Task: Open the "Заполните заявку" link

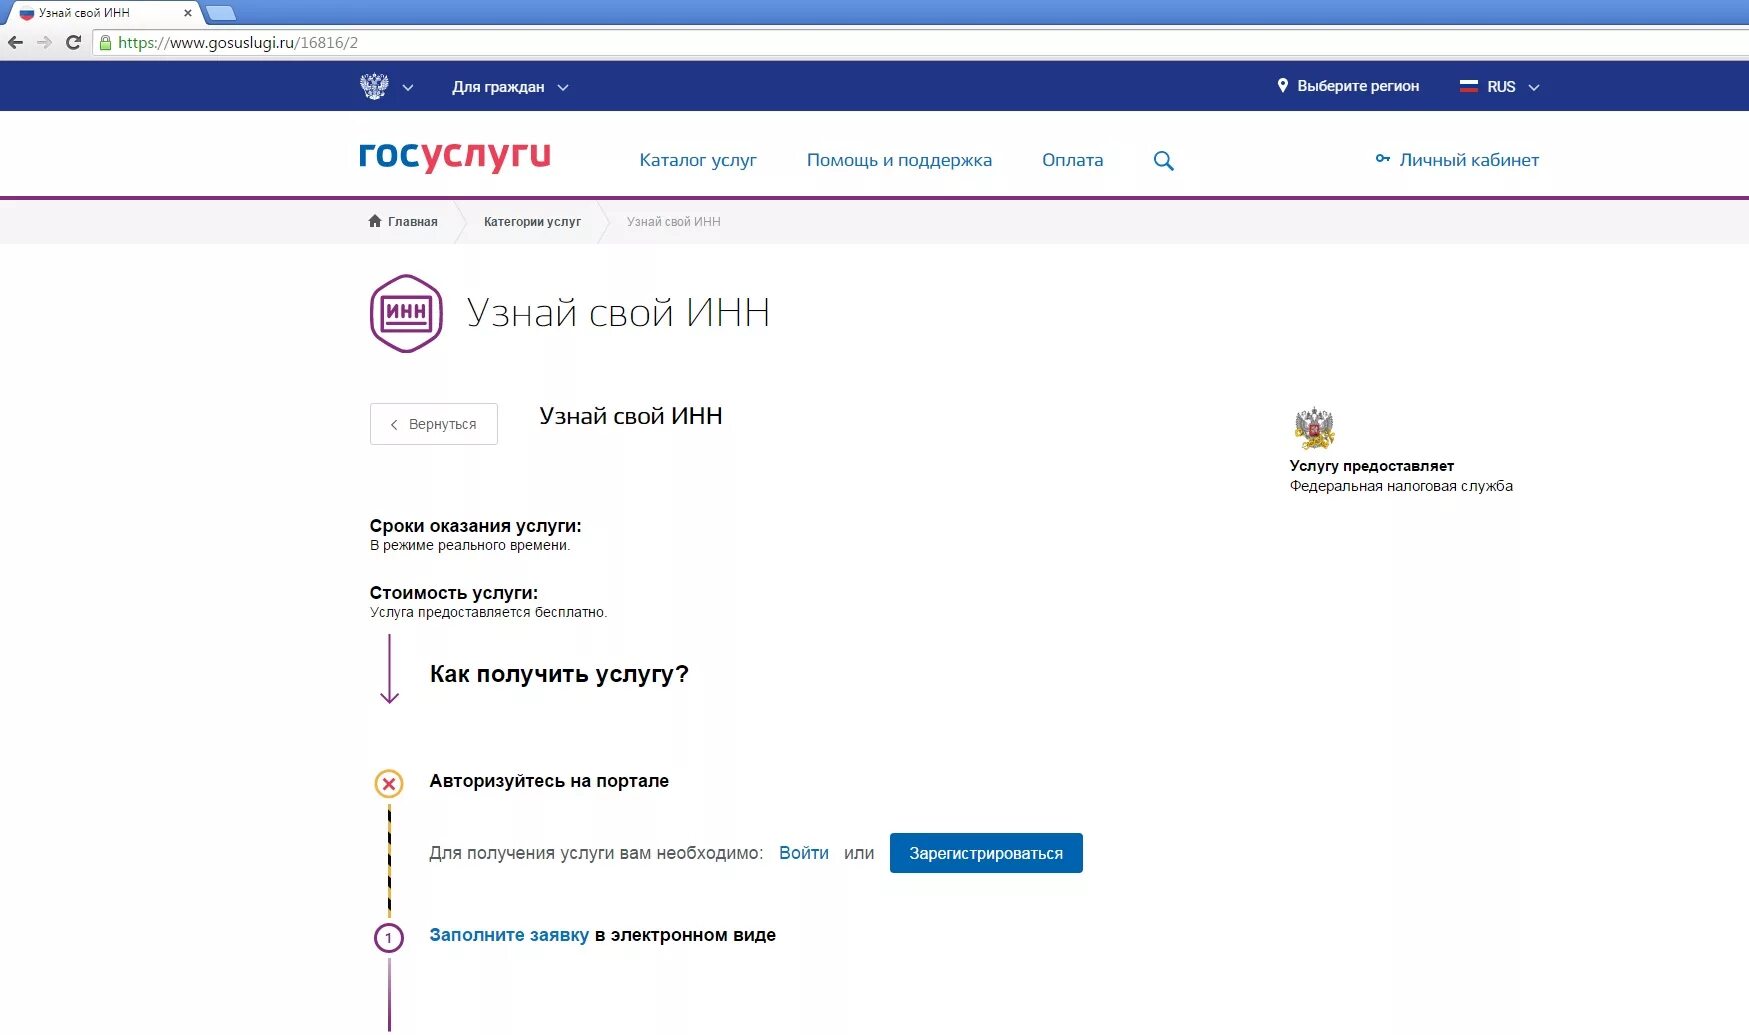Action: tap(509, 935)
